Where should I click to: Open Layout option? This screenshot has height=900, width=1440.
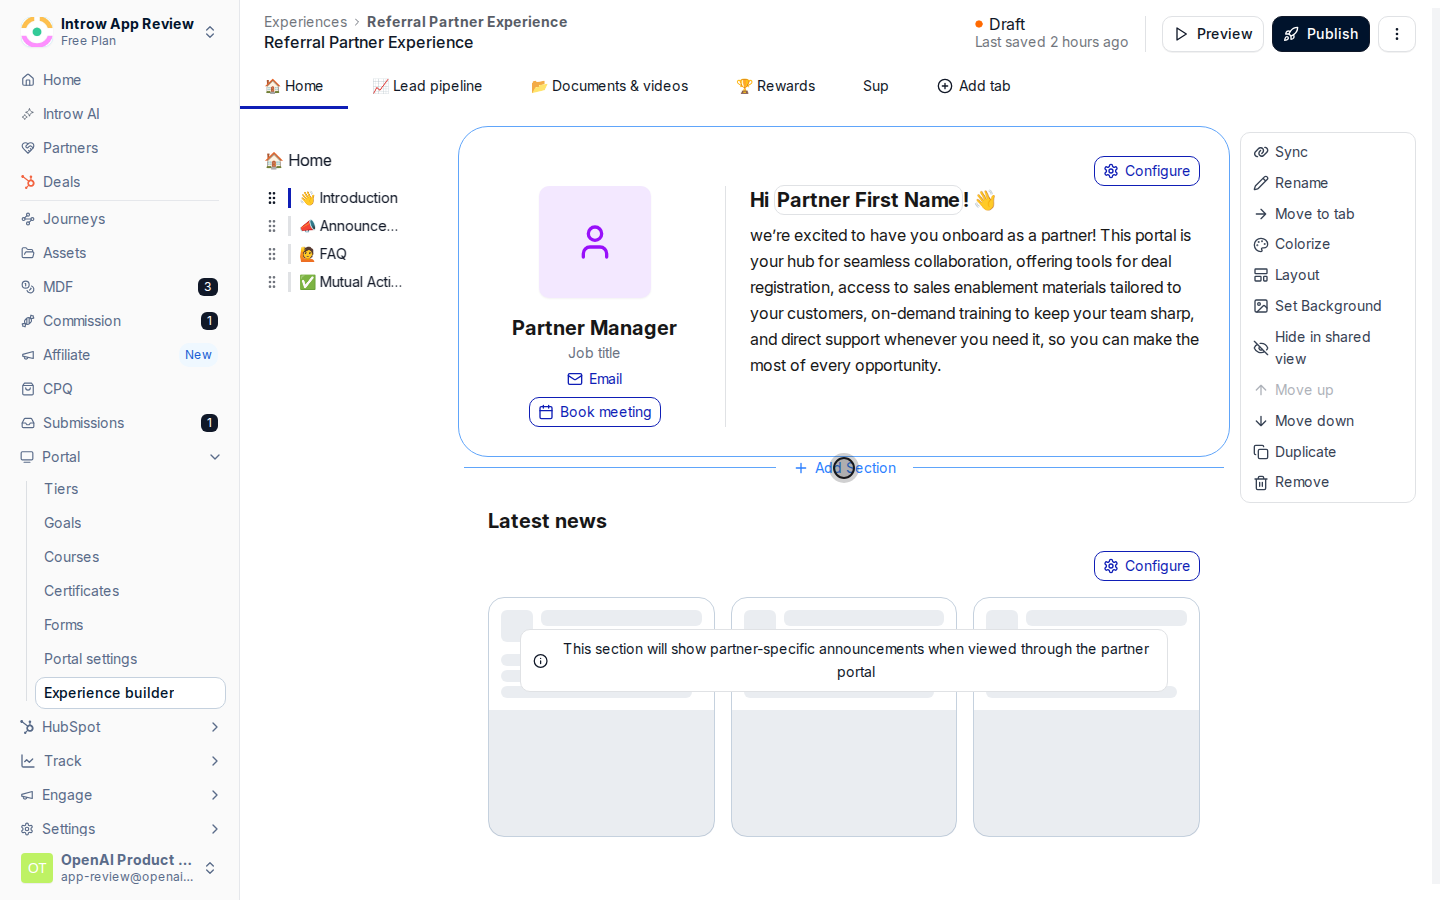click(1287, 275)
